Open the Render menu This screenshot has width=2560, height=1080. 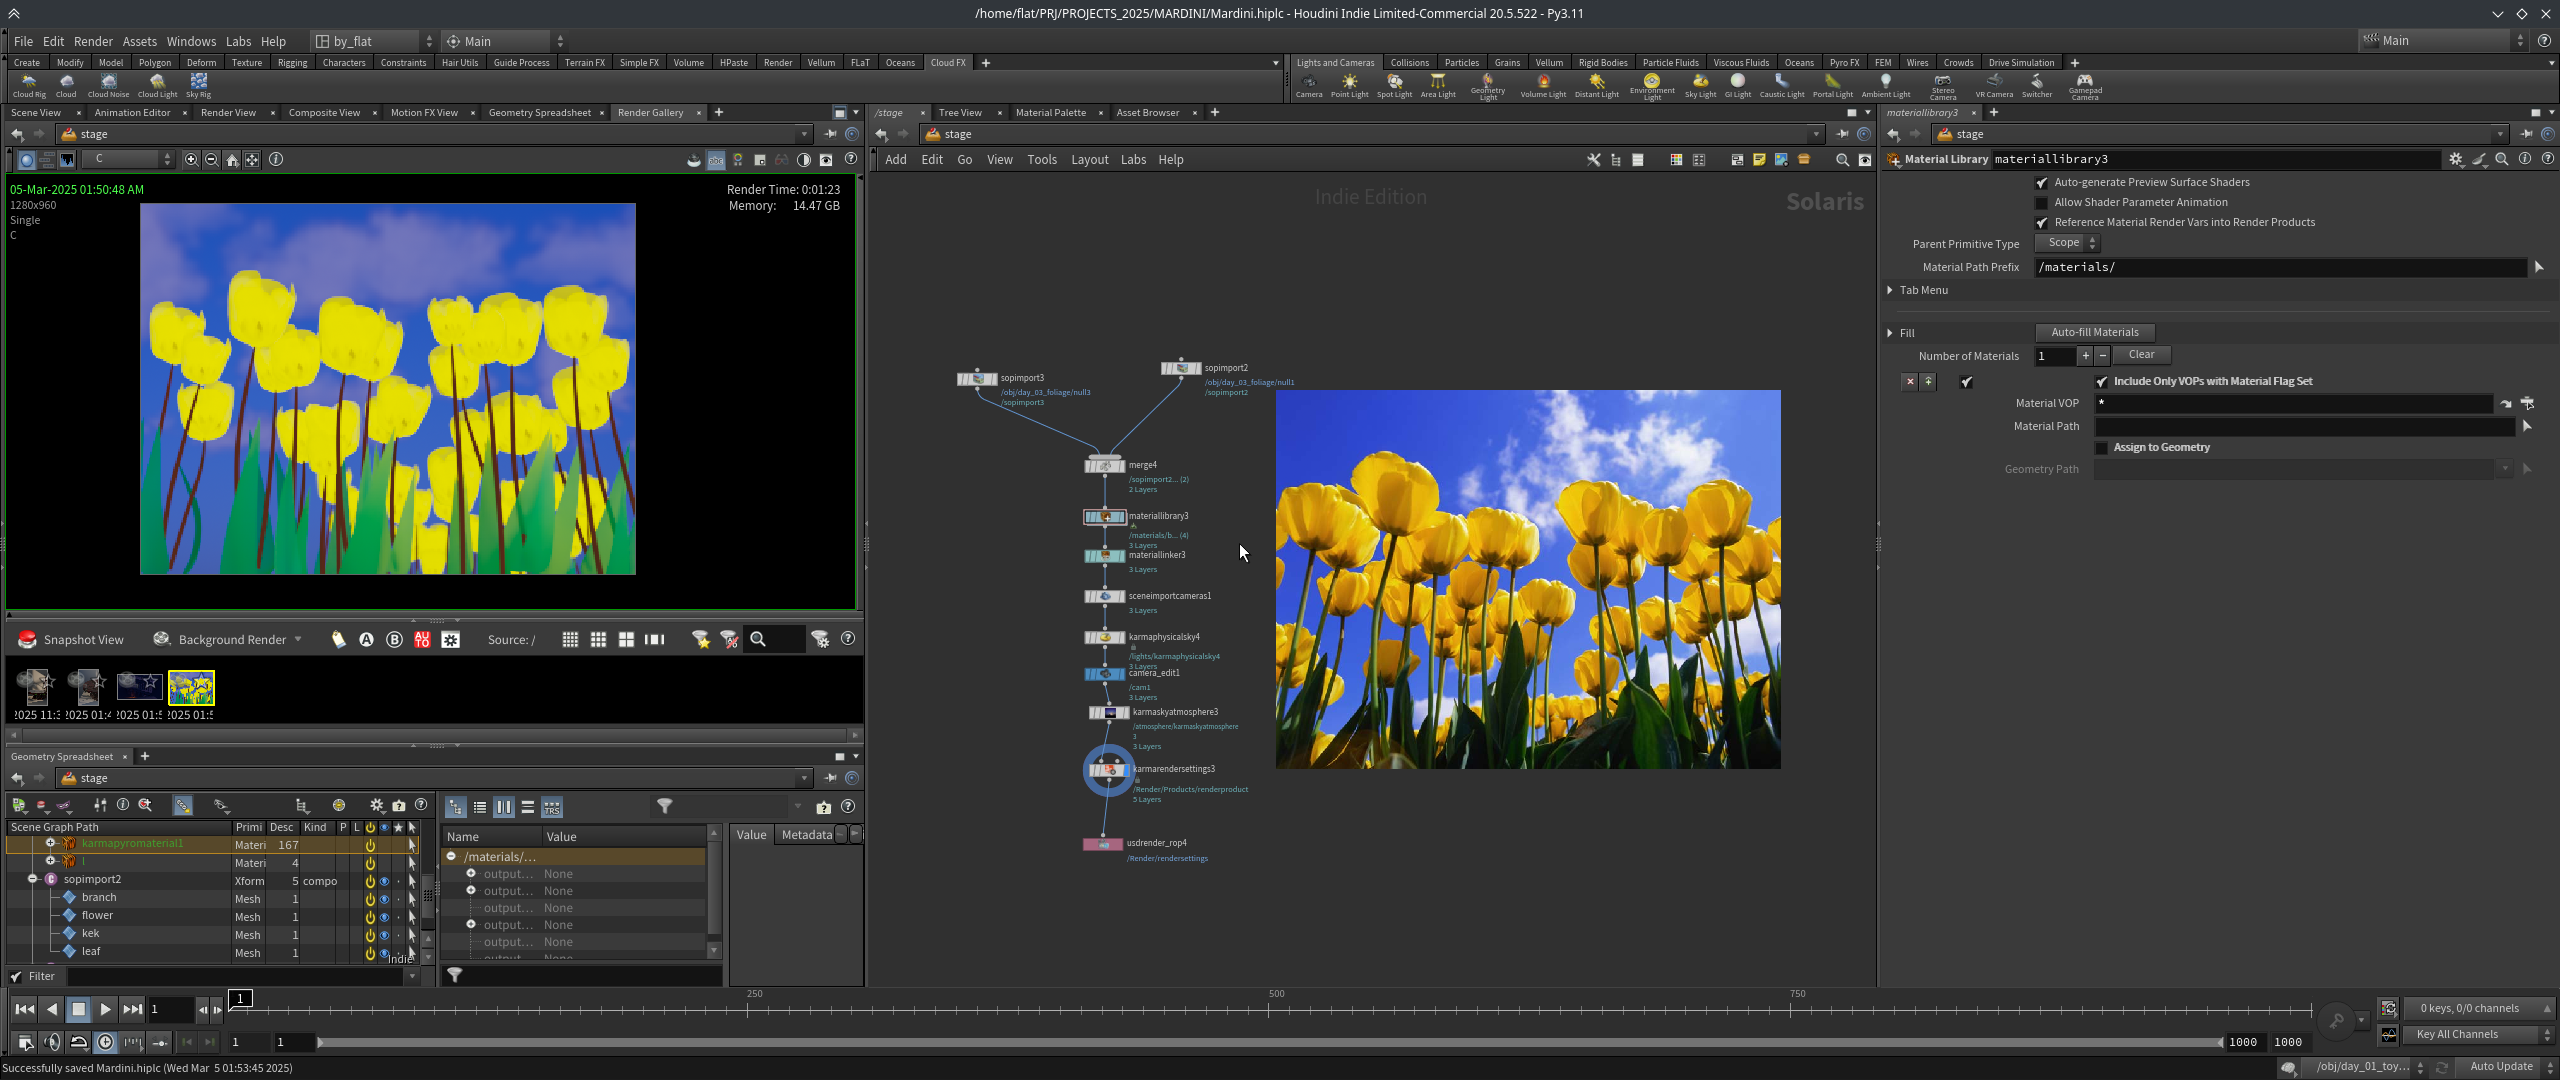pyautogui.click(x=93, y=41)
